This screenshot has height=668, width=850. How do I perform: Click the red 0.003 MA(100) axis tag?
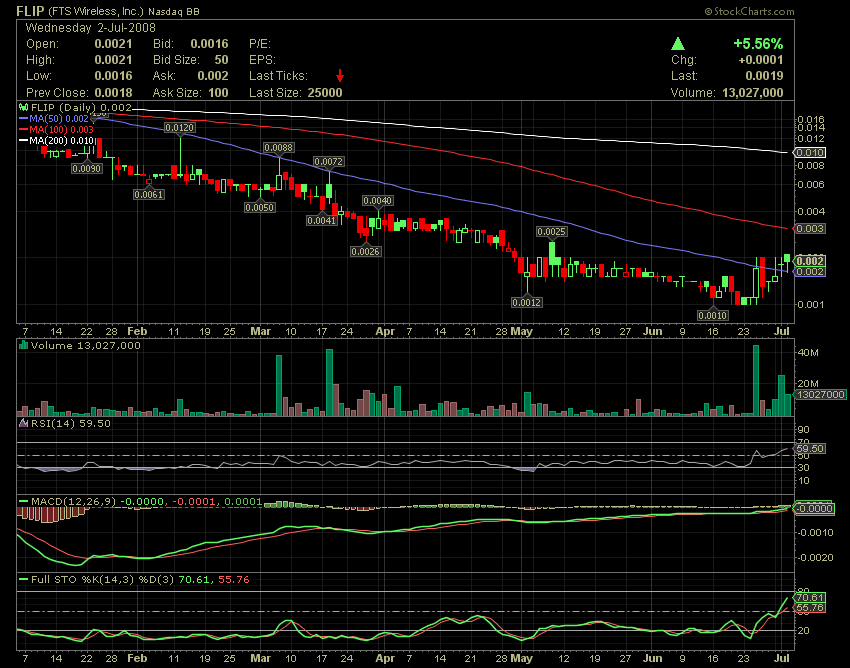(810, 228)
